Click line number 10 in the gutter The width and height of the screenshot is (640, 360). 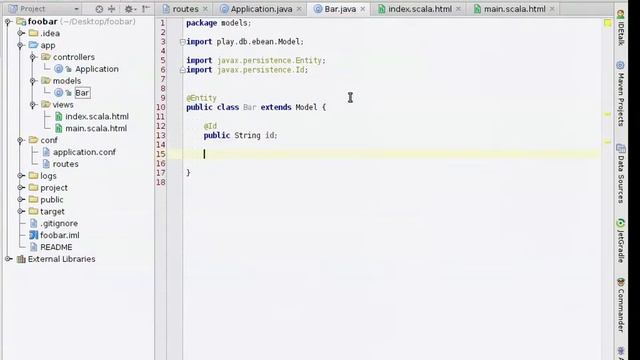[161, 107]
